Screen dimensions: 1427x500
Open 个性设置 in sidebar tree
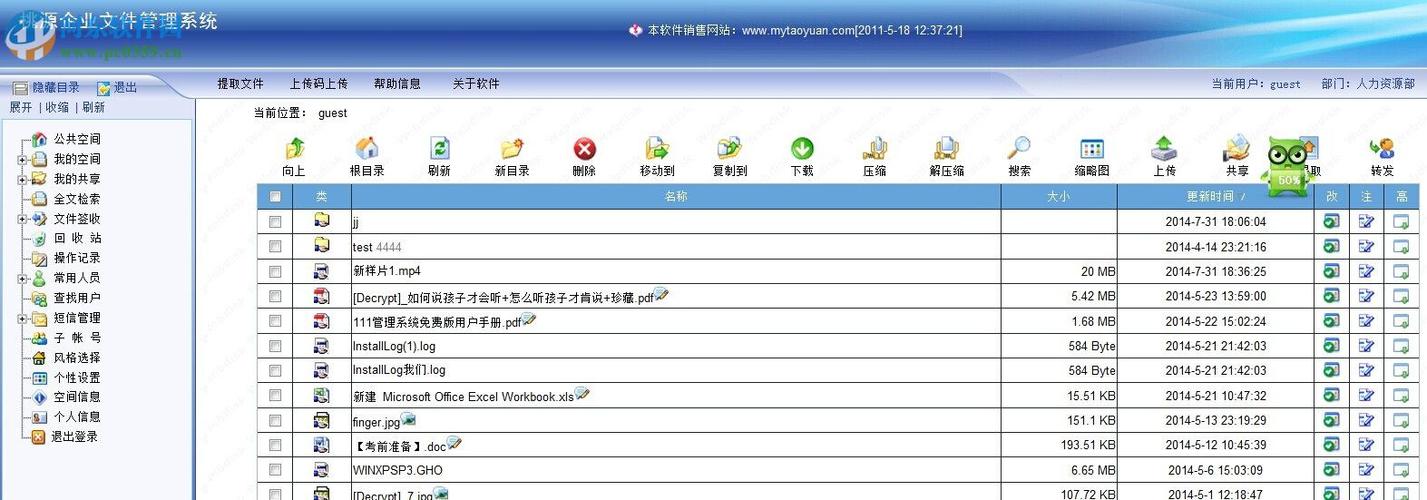click(x=77, y=378)
